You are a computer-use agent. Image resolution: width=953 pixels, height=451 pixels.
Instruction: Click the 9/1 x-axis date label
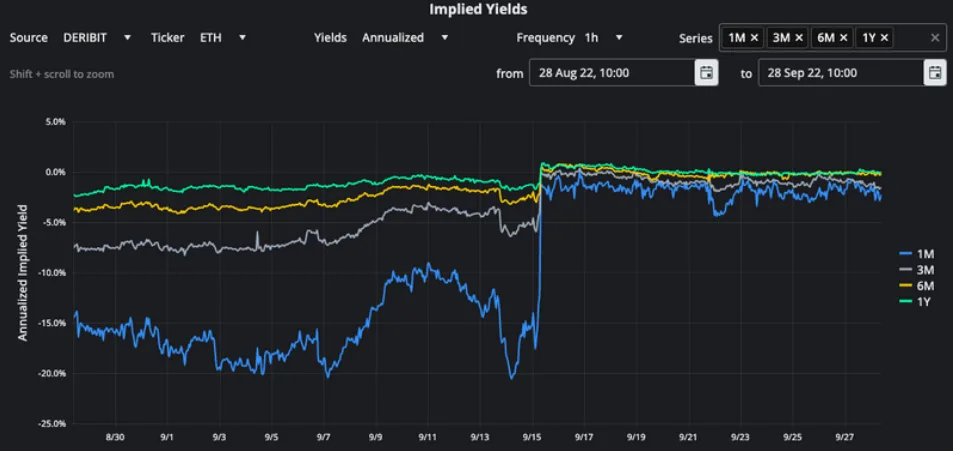pyautogui.click(x=167, y=436)
